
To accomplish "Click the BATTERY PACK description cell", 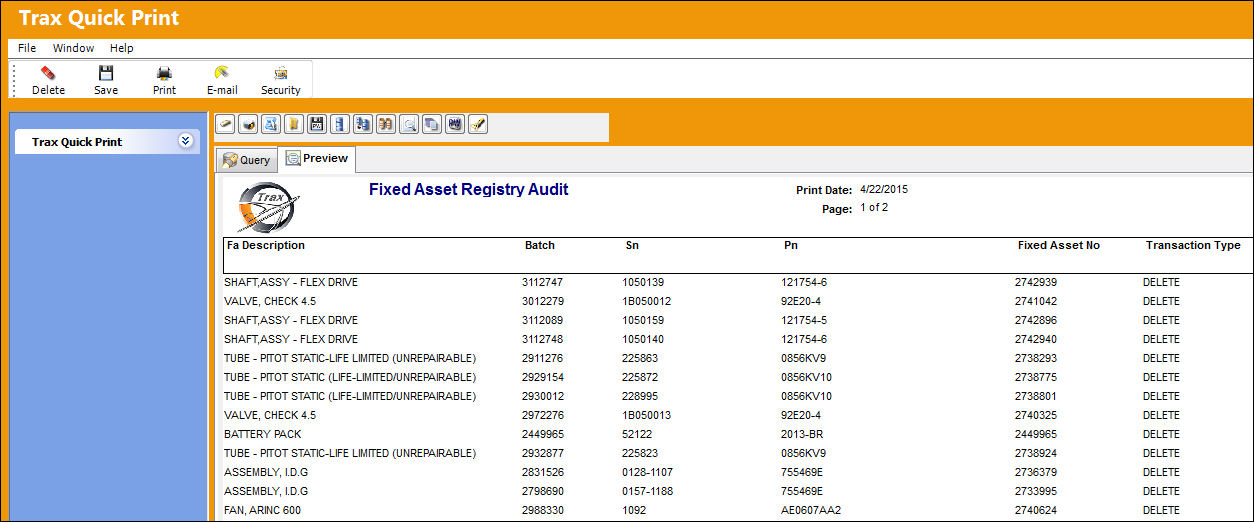I will 263,434.
